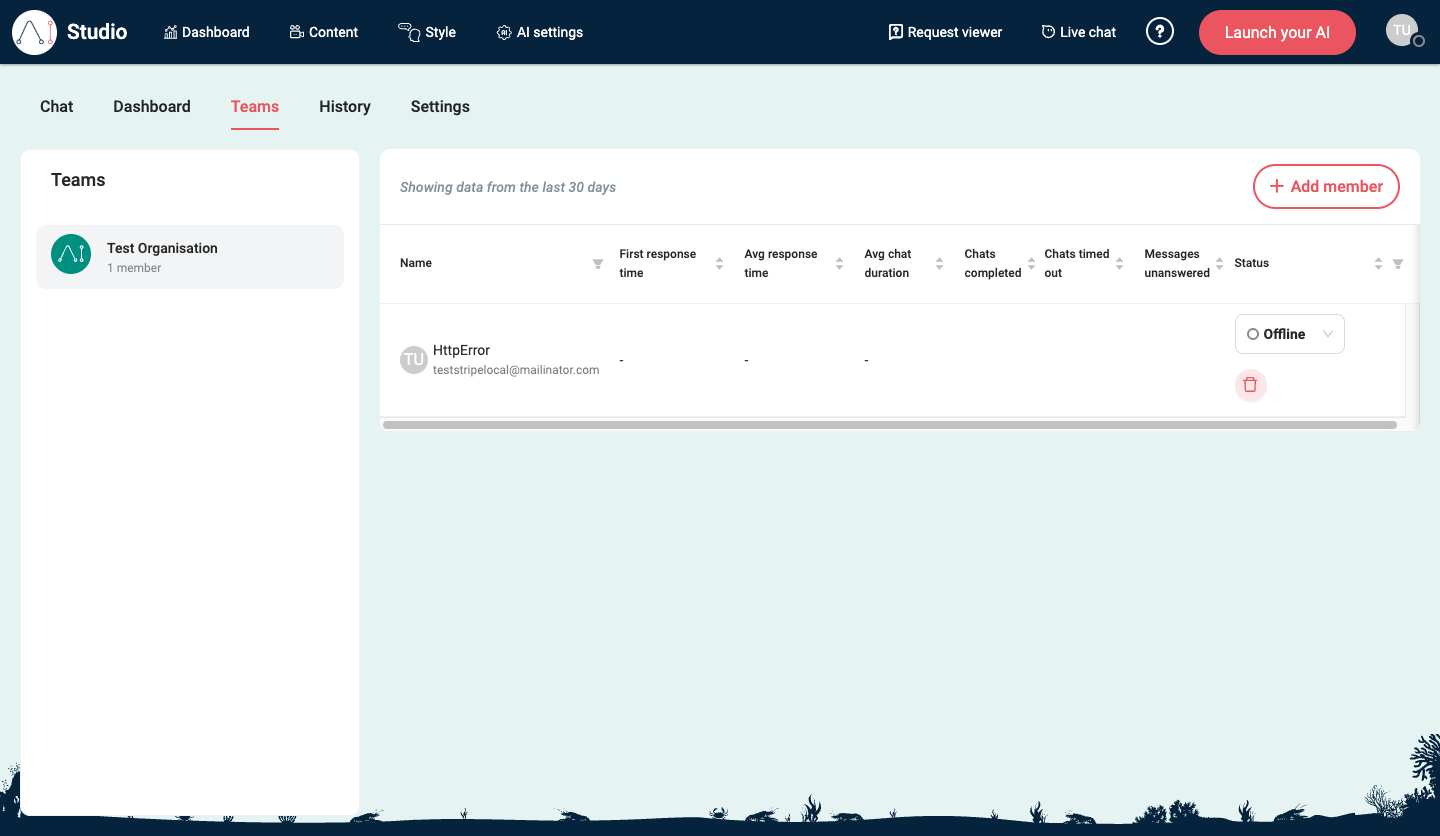The image size is (1440, 836).
Task: Open AI settings using the gear icon
Action: pos(504,32)
